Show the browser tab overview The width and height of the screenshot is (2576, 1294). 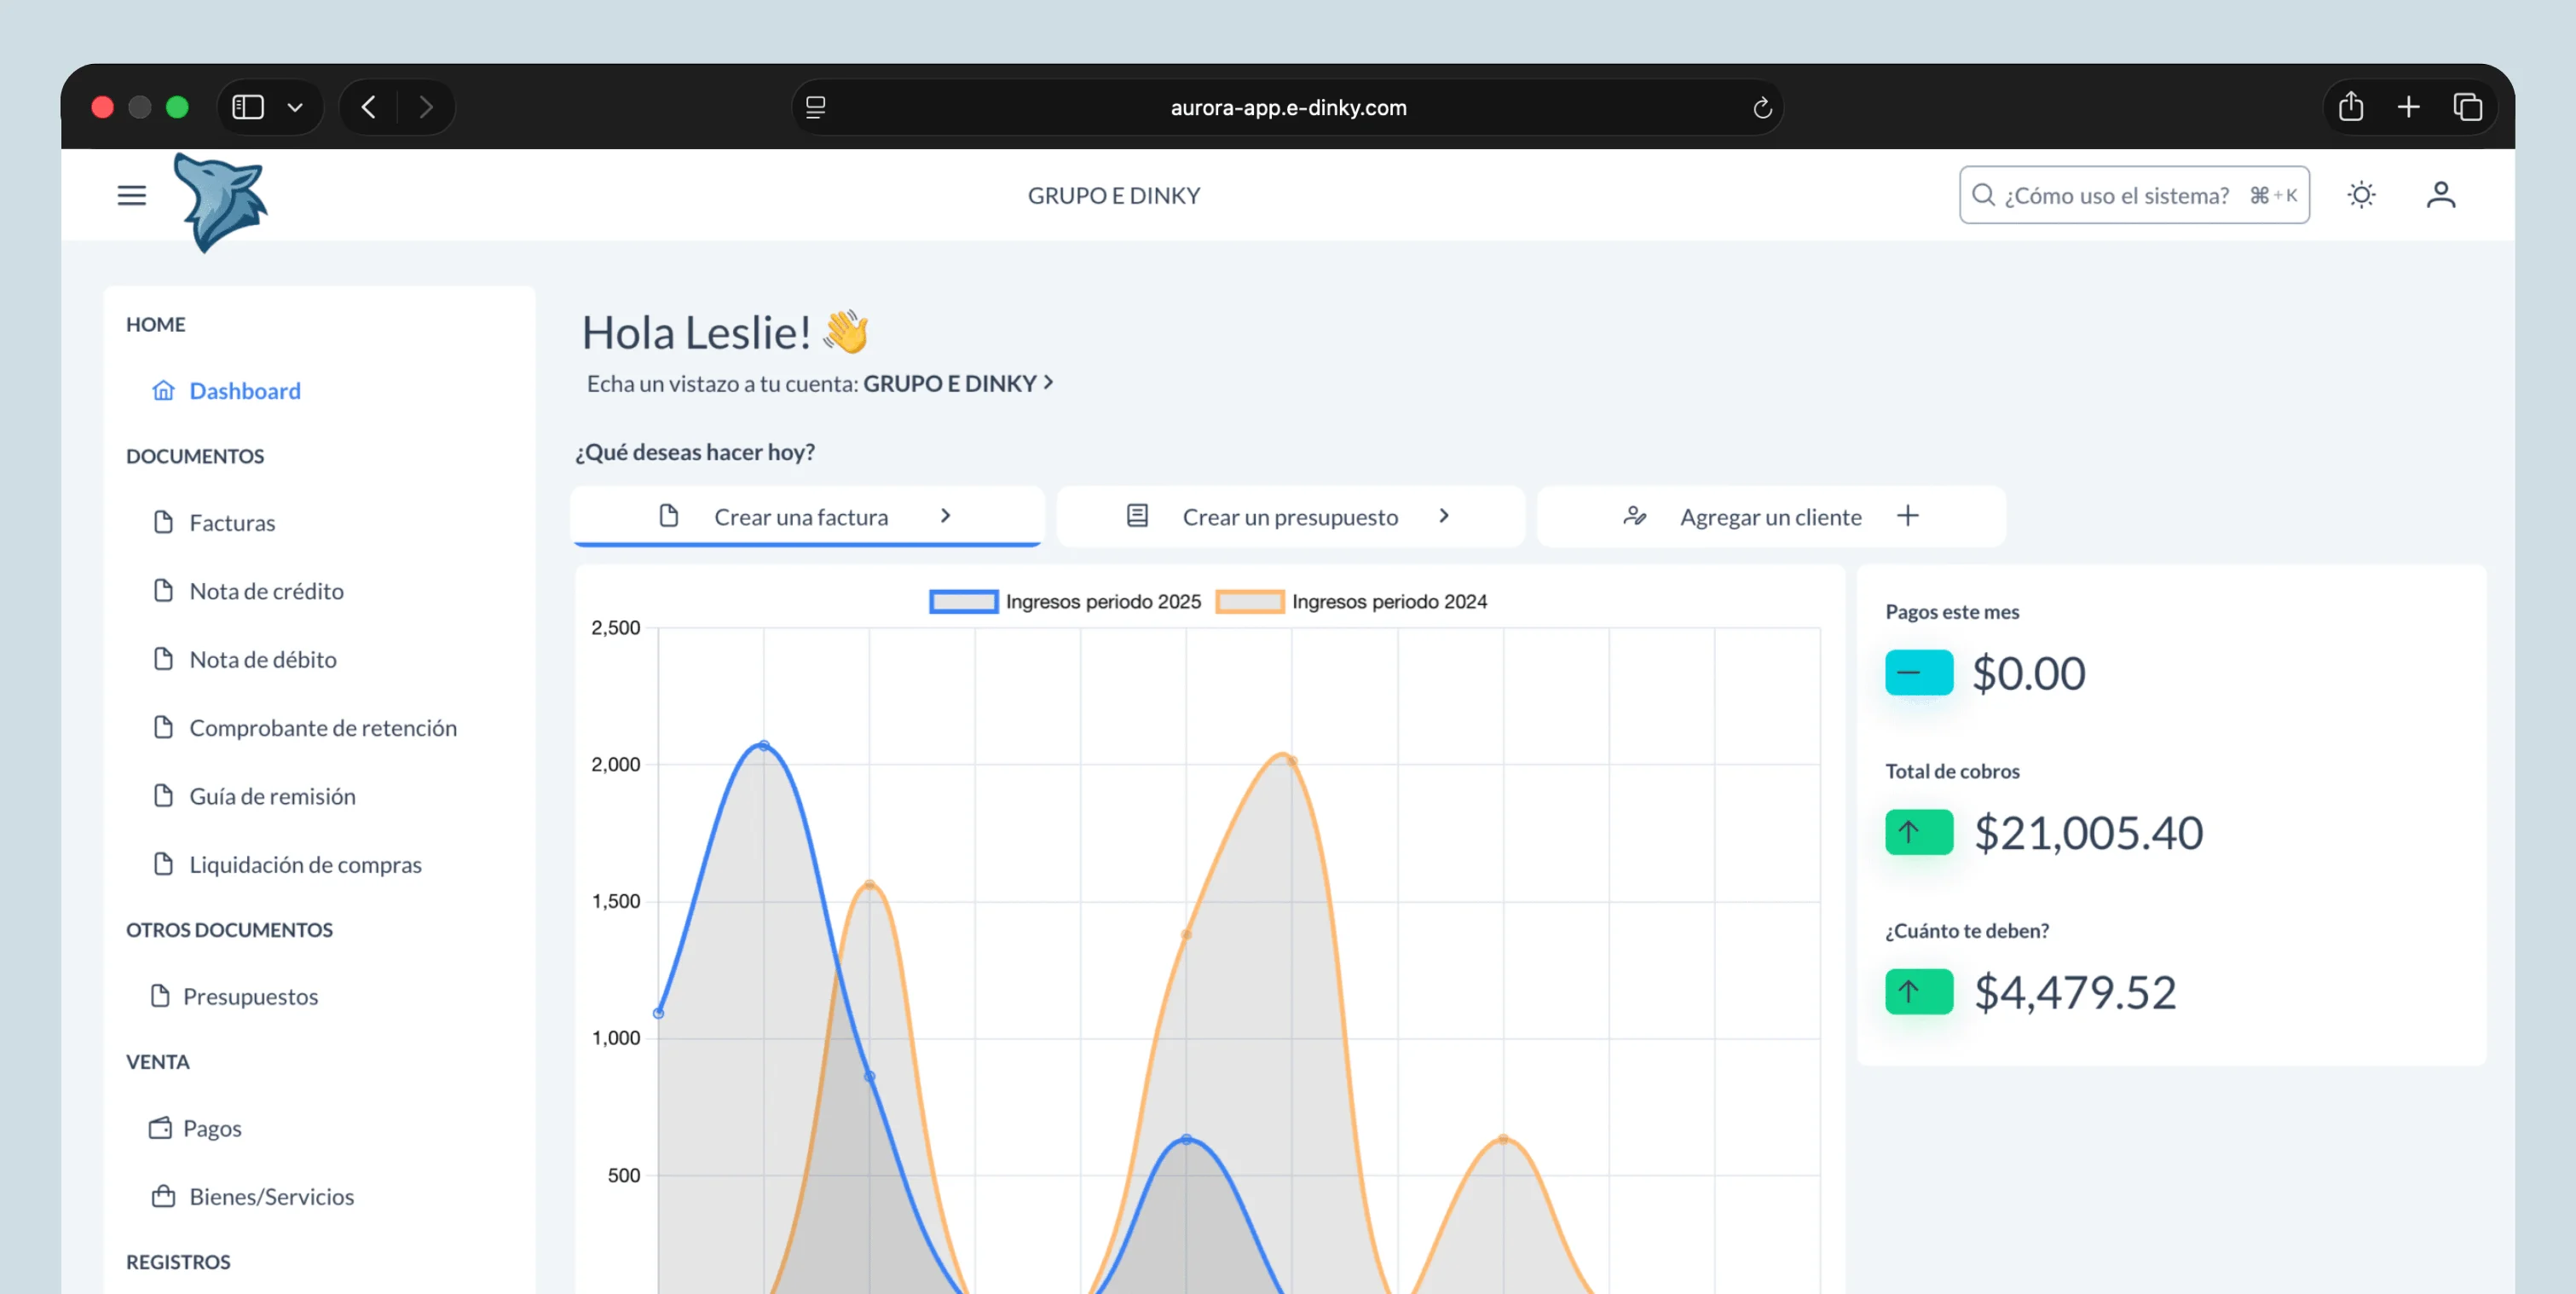[x=2468, y=107]
